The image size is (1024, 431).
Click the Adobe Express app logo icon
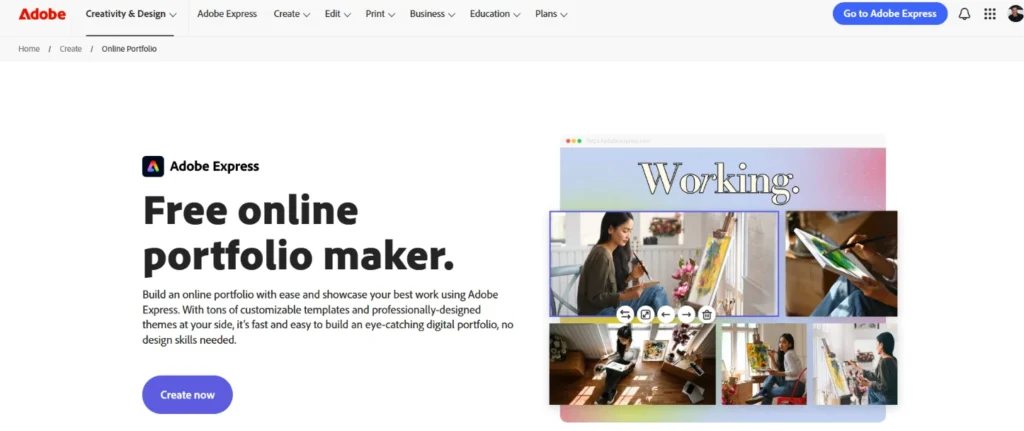coord(153,166)
